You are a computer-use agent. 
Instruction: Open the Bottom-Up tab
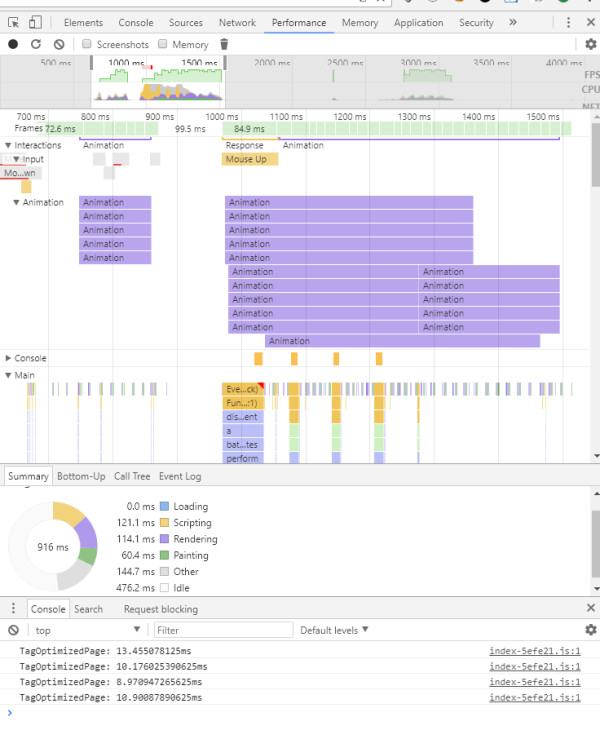(81, 476)
